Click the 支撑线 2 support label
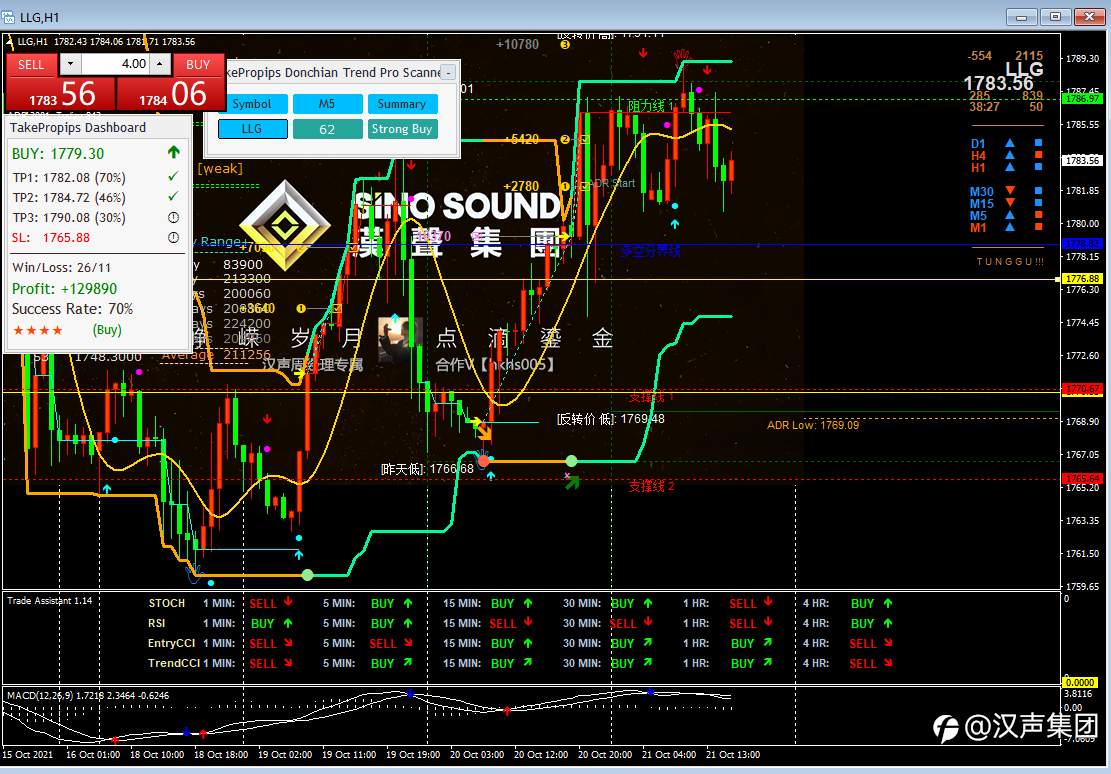The width and height of the screenshot is (1111, 774). click(x=651, y=486)
